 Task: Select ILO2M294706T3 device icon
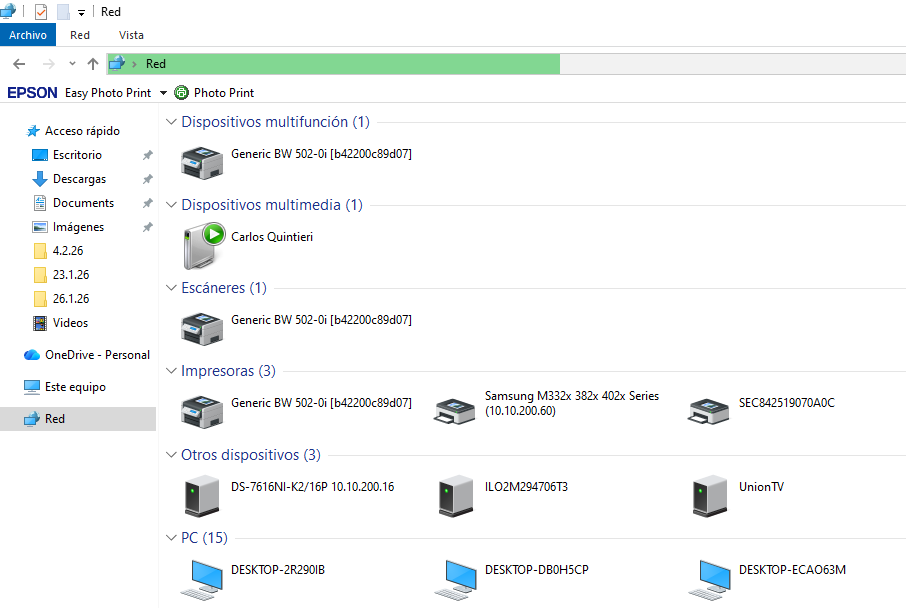pos(456,496)
